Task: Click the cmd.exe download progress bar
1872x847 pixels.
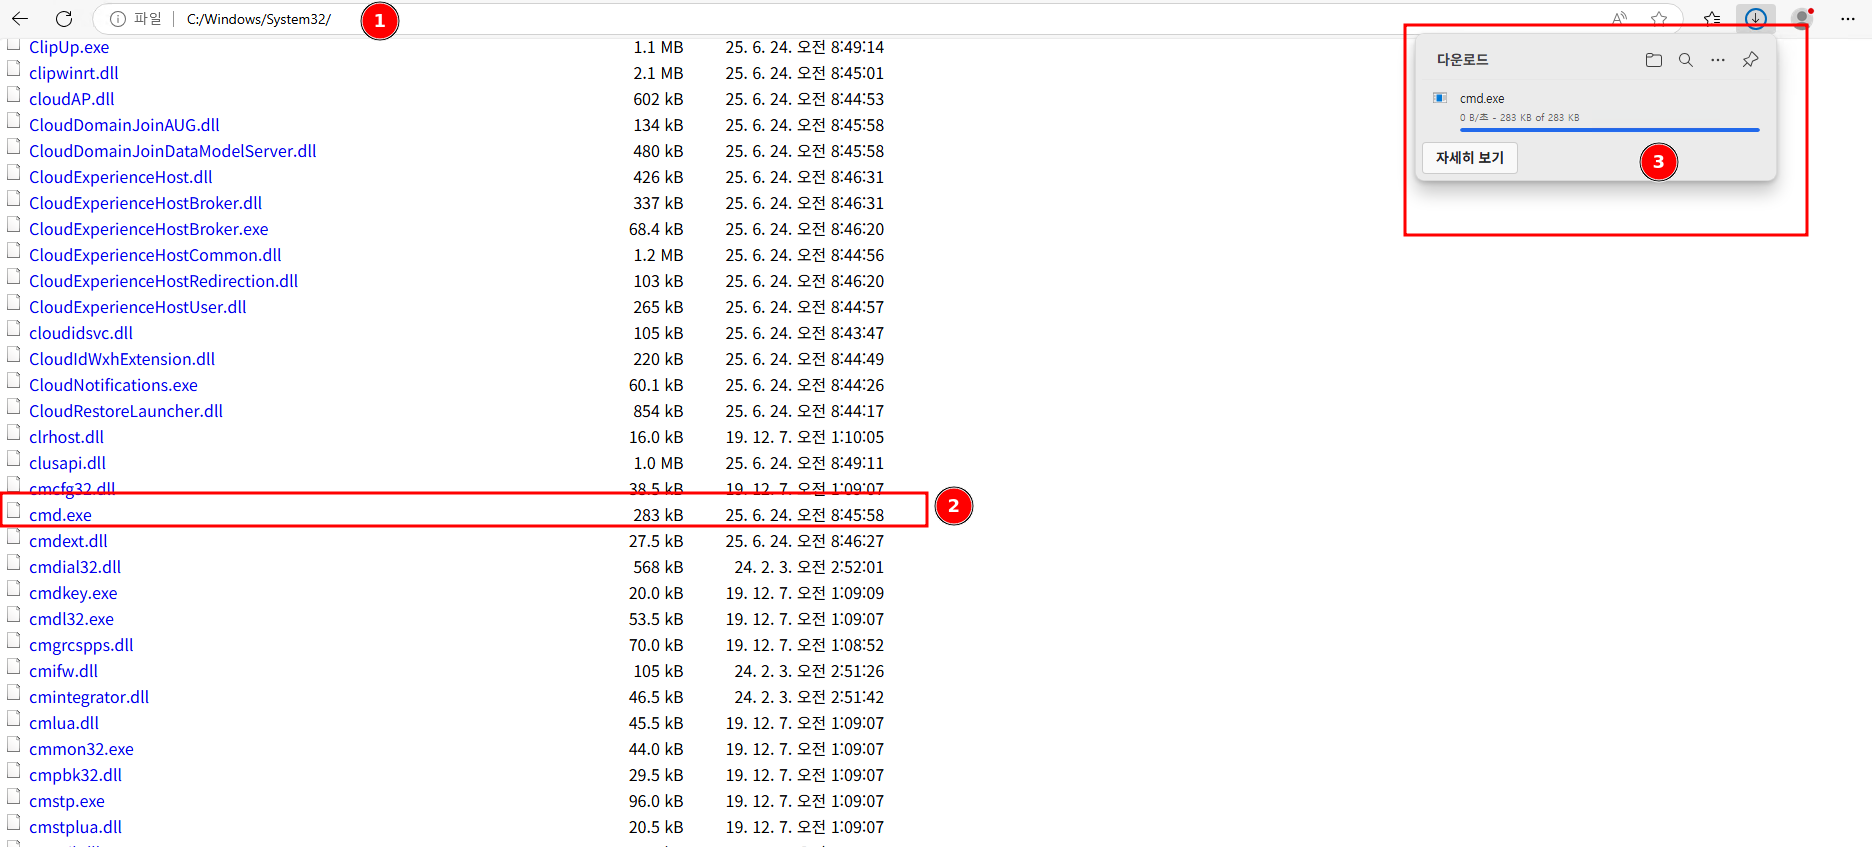Action: tap(1609, 130)
